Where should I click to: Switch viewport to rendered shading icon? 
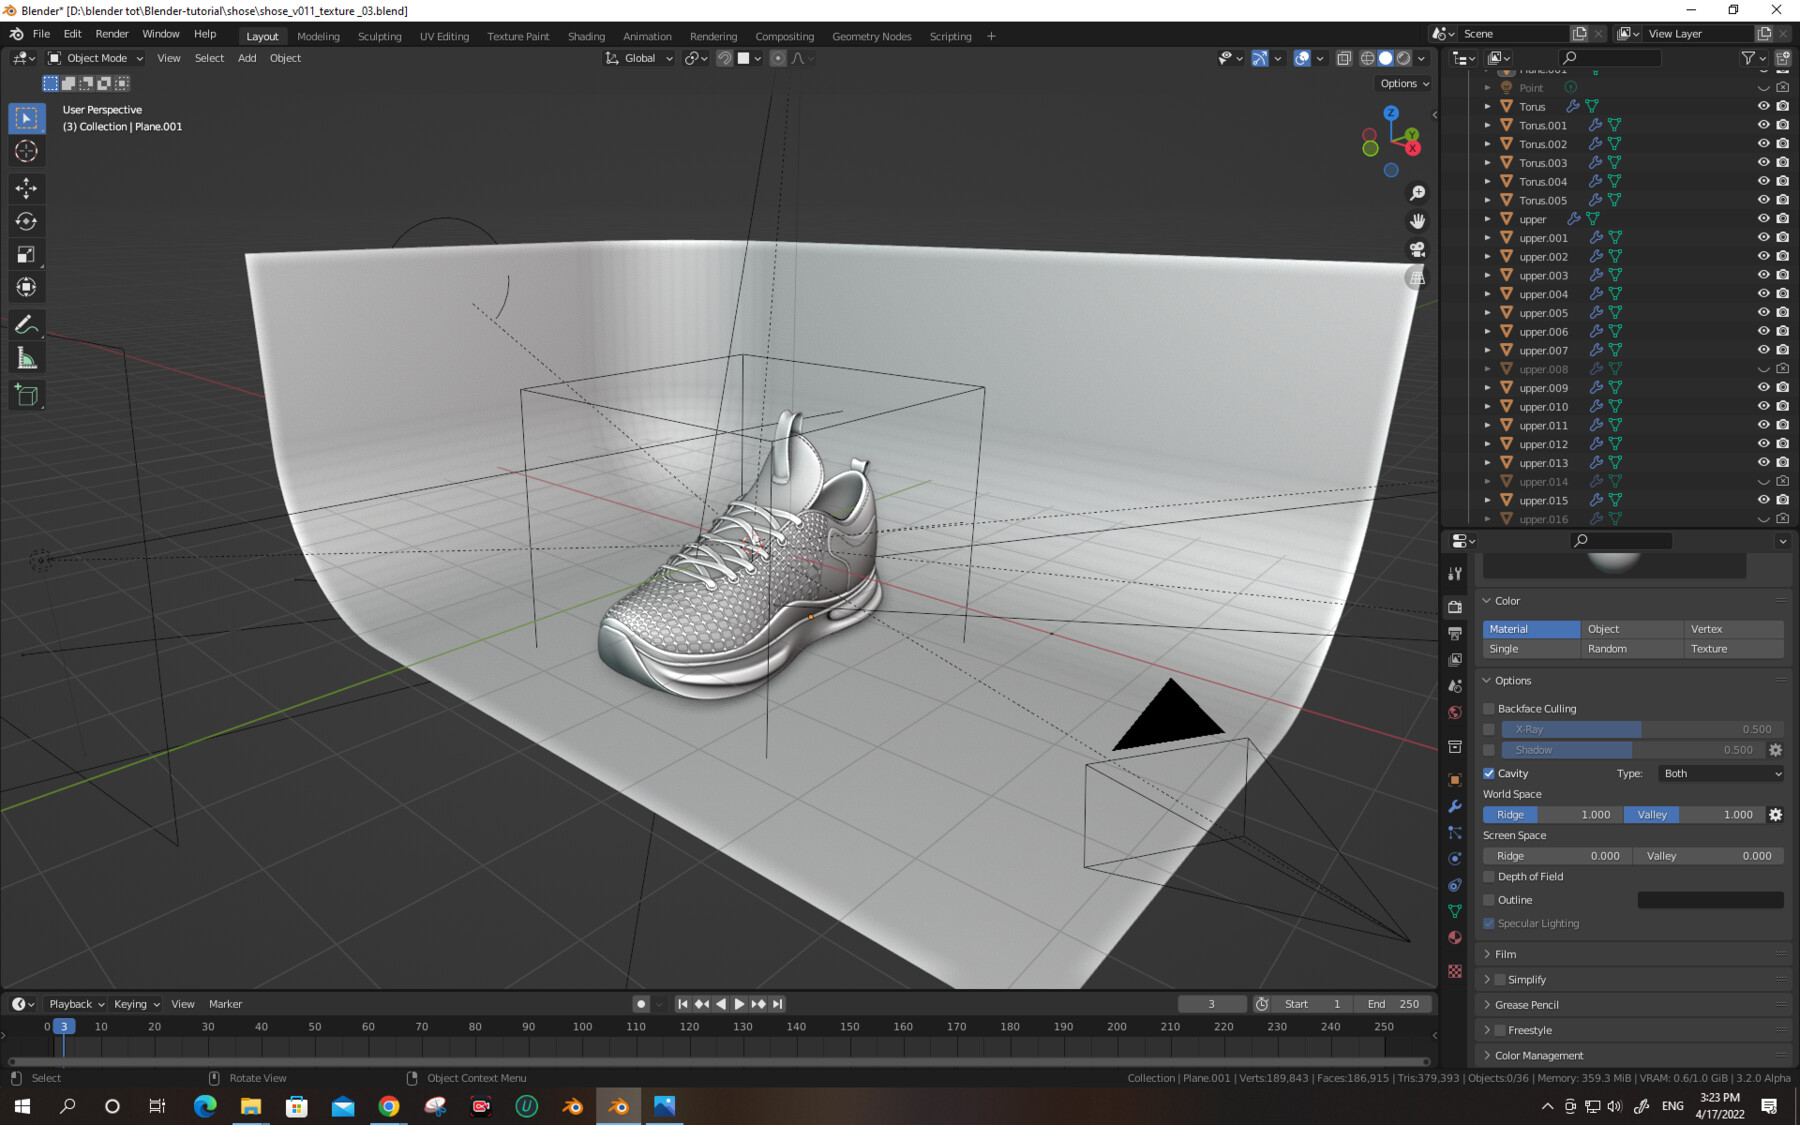1403,58
